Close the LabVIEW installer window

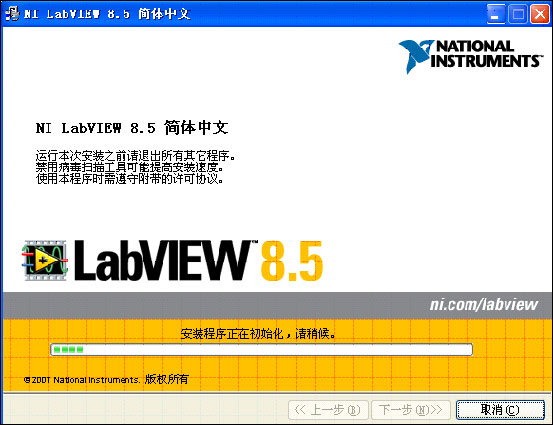pos(540,14)
